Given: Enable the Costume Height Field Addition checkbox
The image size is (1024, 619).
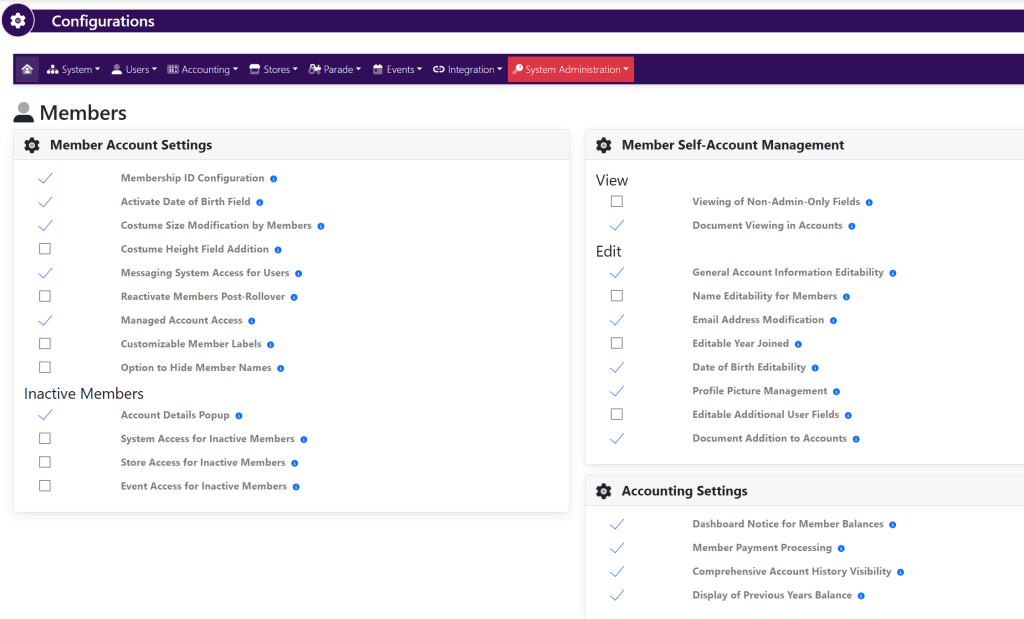Looking at the screenshot, I should (45, 249).
